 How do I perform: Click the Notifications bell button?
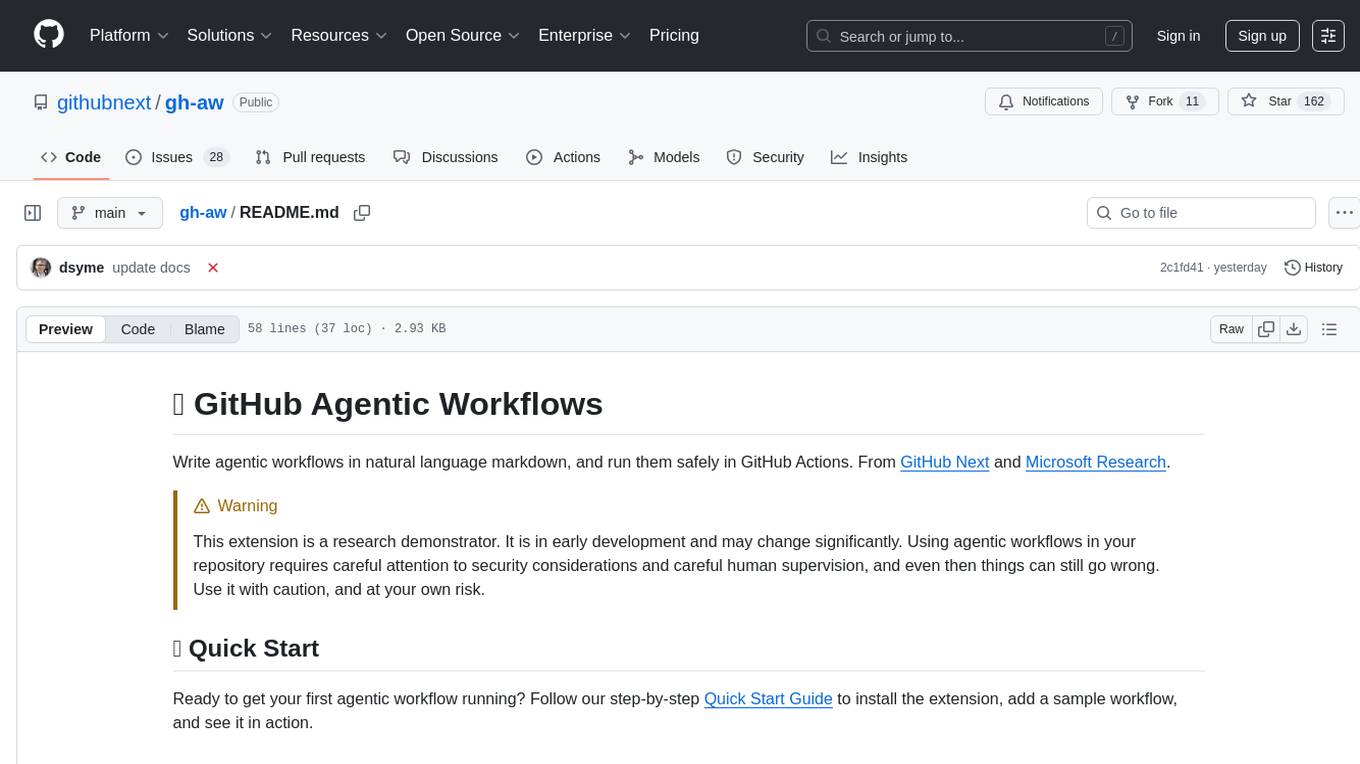tap(1044, 102)
